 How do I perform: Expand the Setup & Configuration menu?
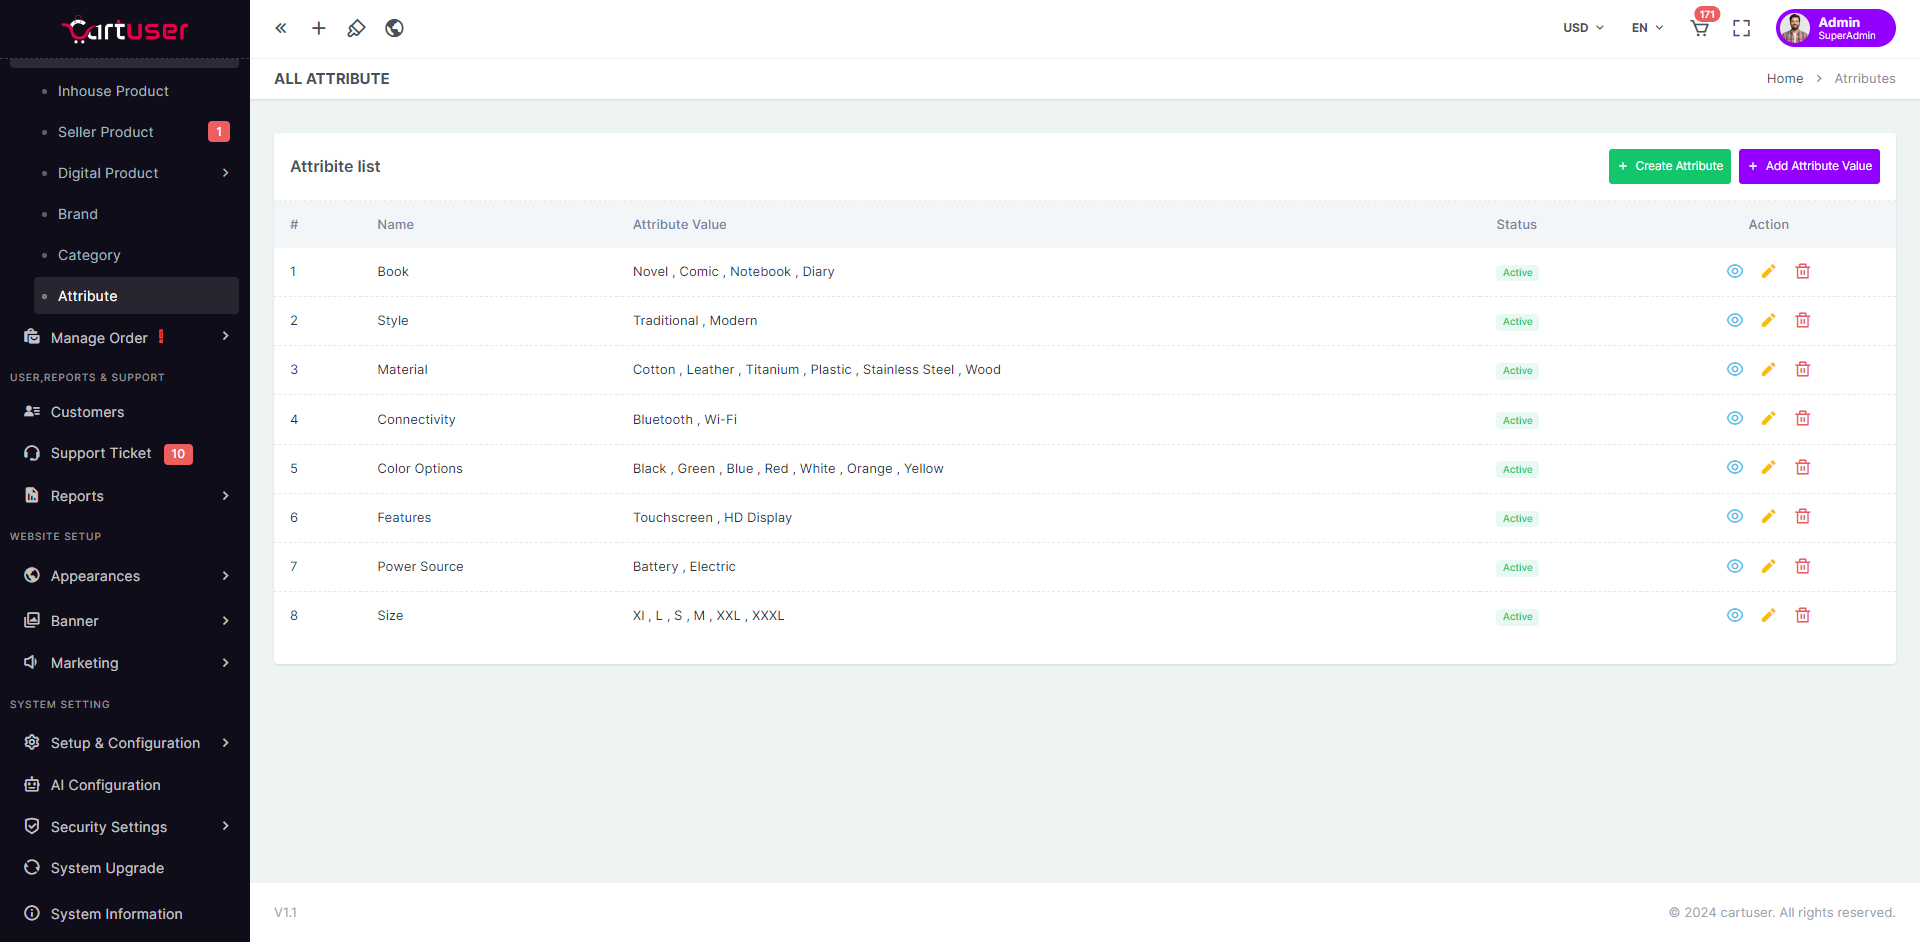tap(126, 743)
